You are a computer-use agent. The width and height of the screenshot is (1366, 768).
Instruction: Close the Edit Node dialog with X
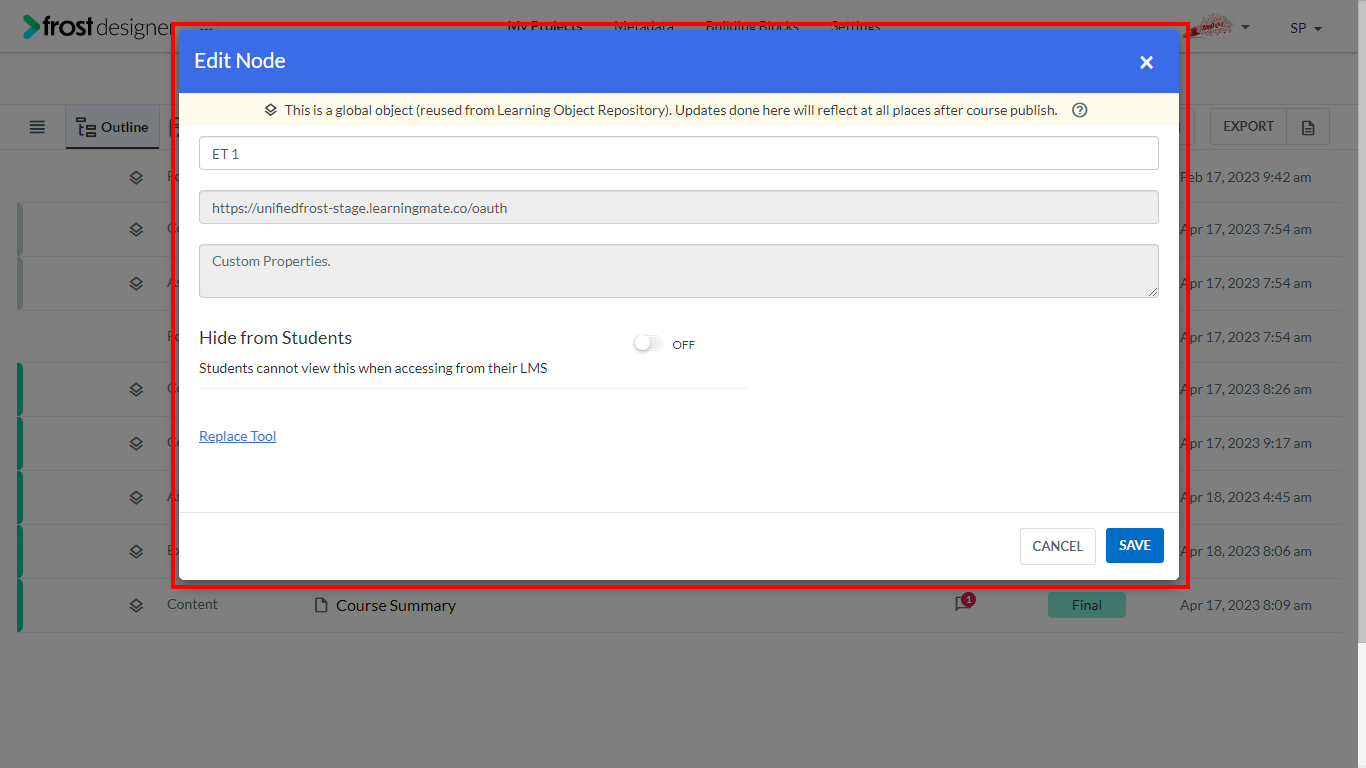click(x=1146, y=62)
